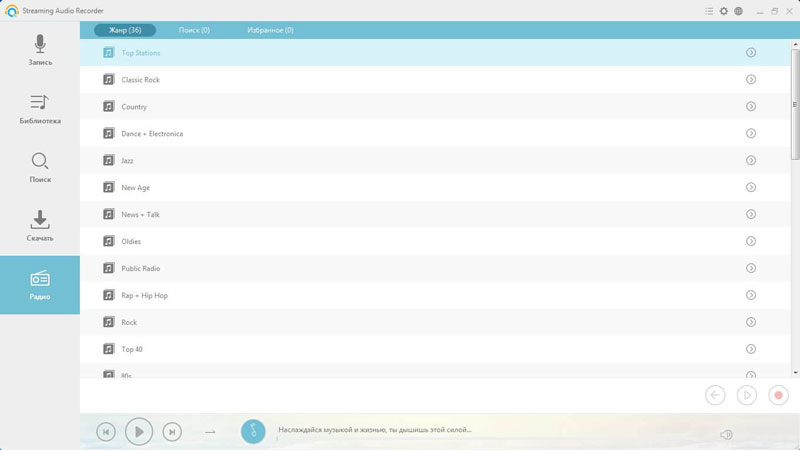800x450 pixels.
Task: Click the Rap + Hip Hop music icon
Action: click(108, 295)
